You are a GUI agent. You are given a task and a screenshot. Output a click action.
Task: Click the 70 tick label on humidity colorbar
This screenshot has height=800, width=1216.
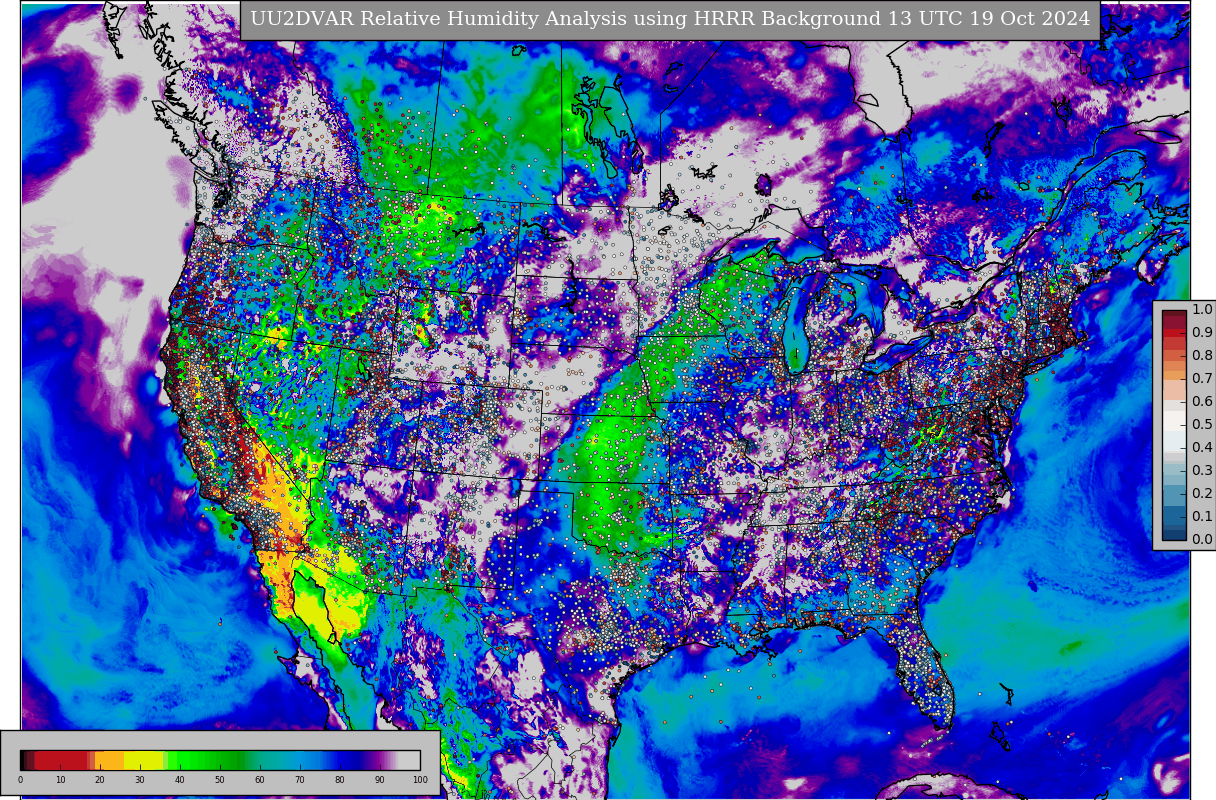299,780
